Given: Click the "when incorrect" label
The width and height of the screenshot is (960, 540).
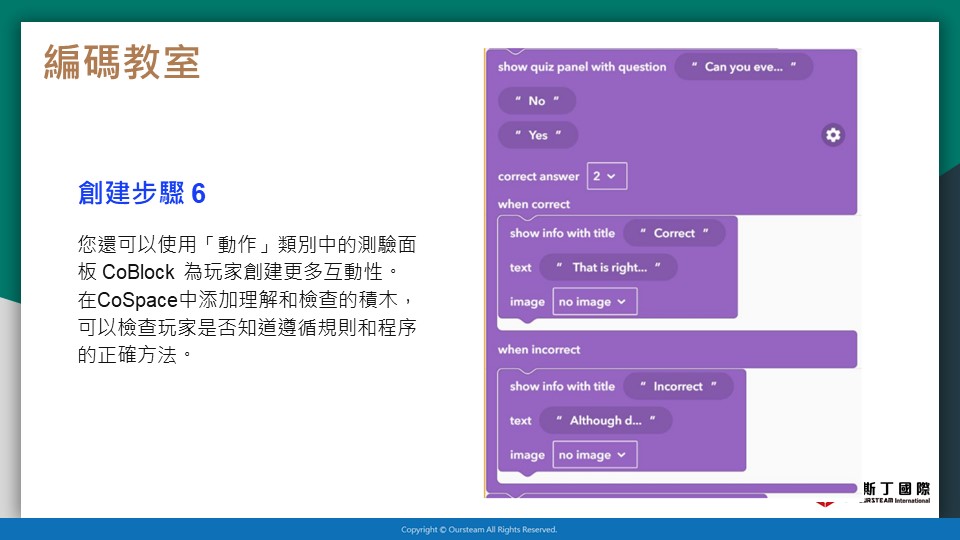Looking at the screenshot, I should pos(539,350).
